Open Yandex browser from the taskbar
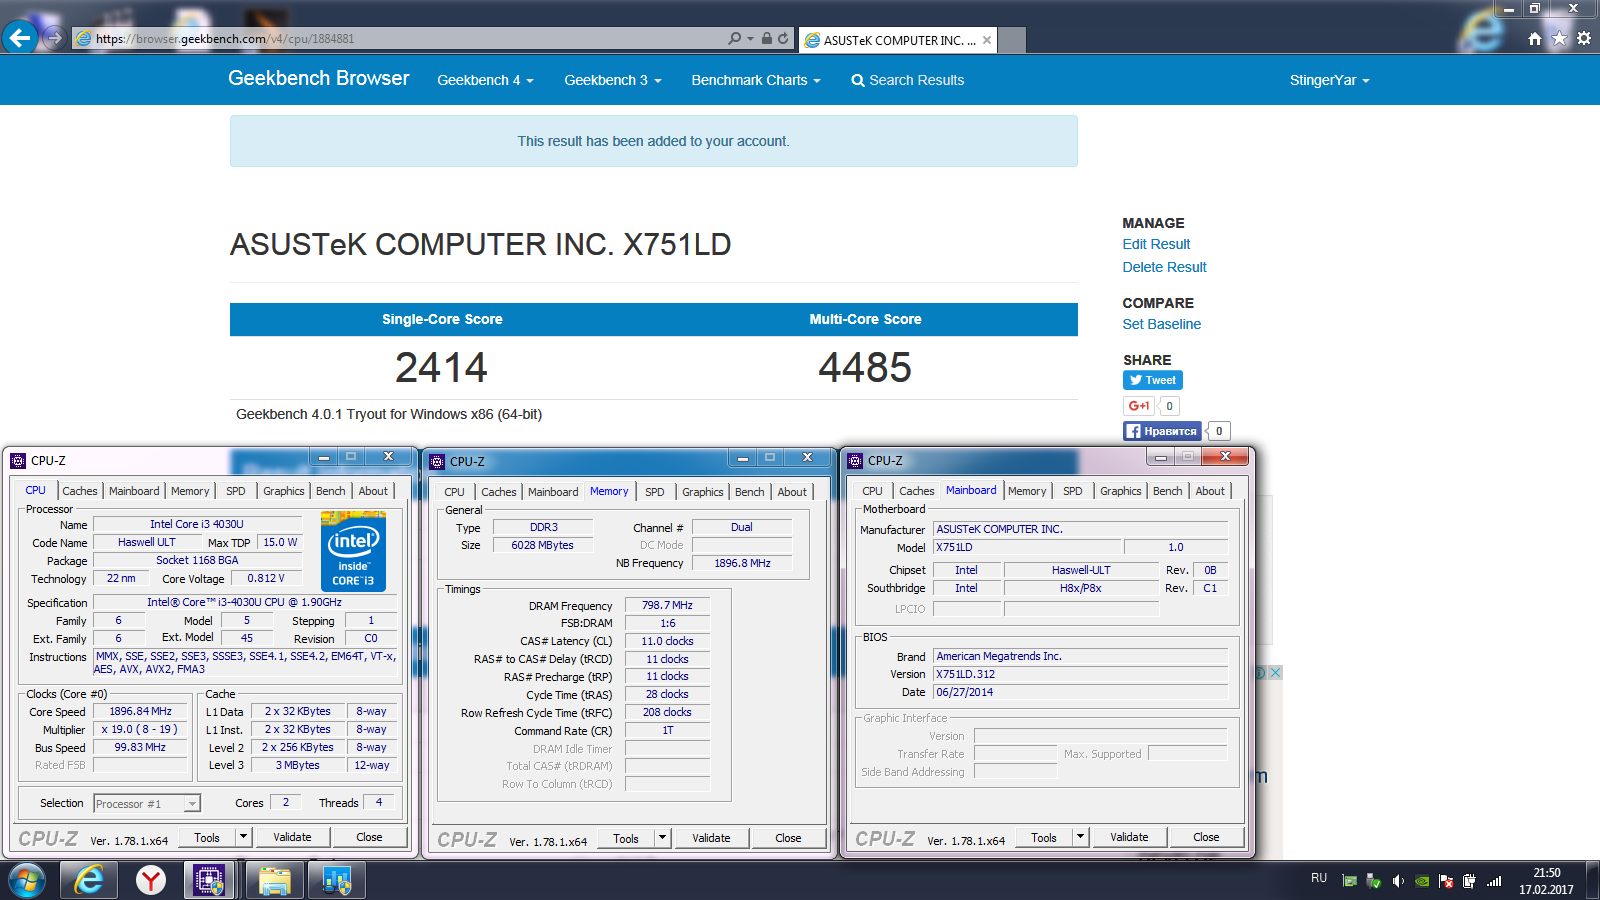The width and height of the screenshot is (1600, 900). (151, 880)
